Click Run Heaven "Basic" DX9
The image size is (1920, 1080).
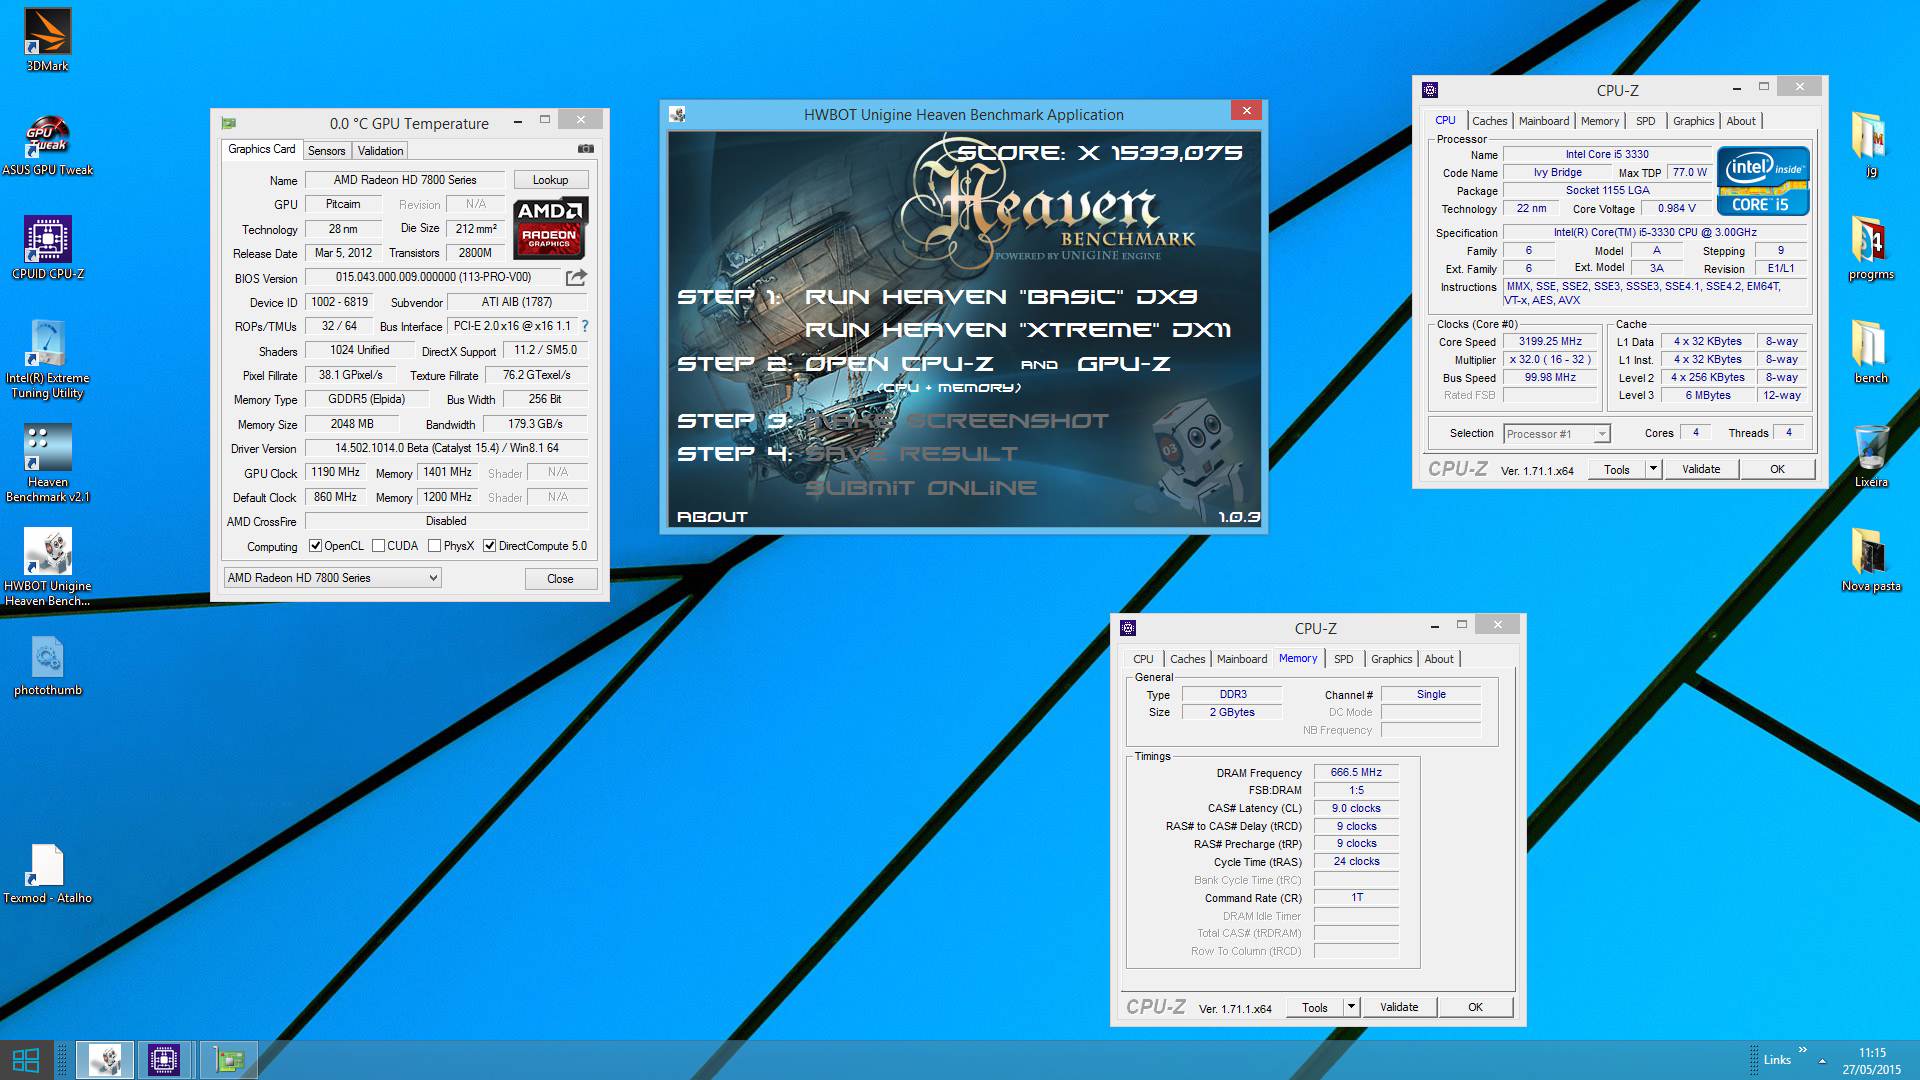click(1001, 297)
